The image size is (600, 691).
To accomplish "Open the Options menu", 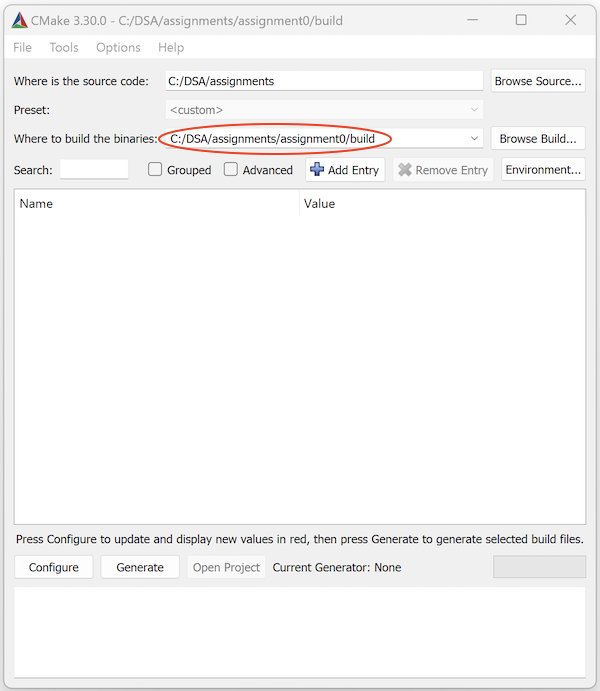I will point(118,47).
